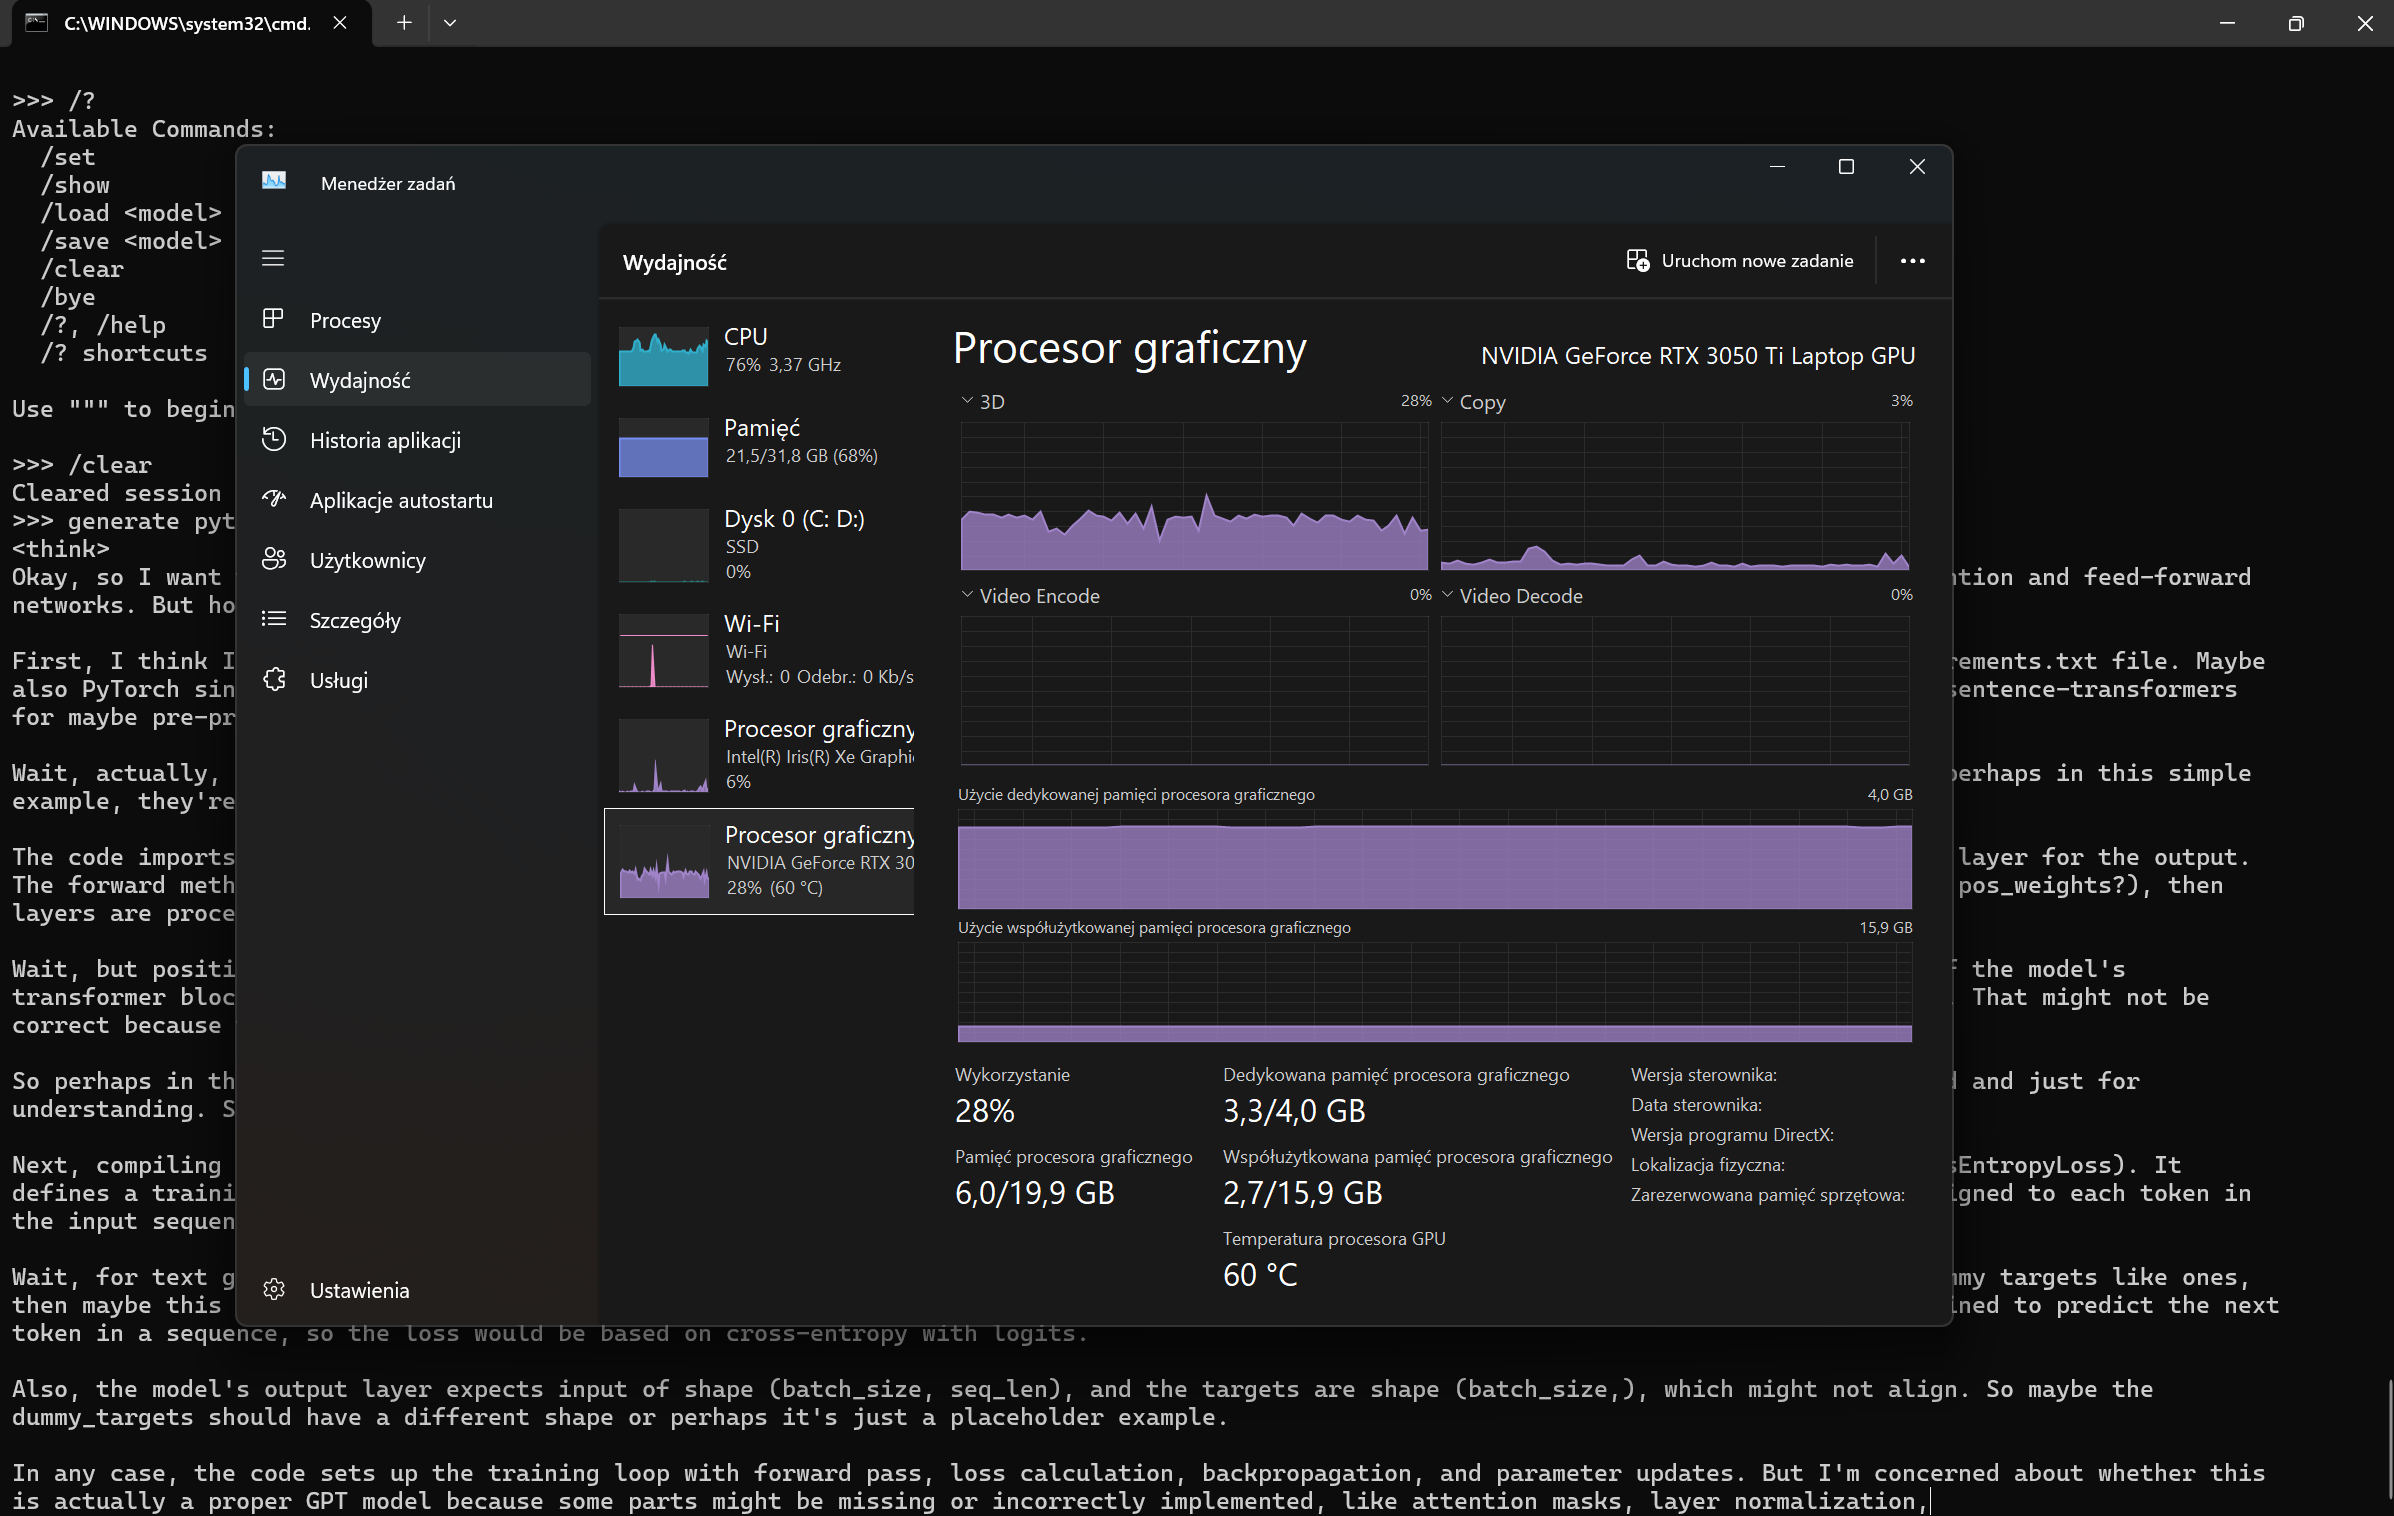Click 'NVIDIA GeForce RTX 3050 Ti Laptop GPU' title

click(1697, 356)
